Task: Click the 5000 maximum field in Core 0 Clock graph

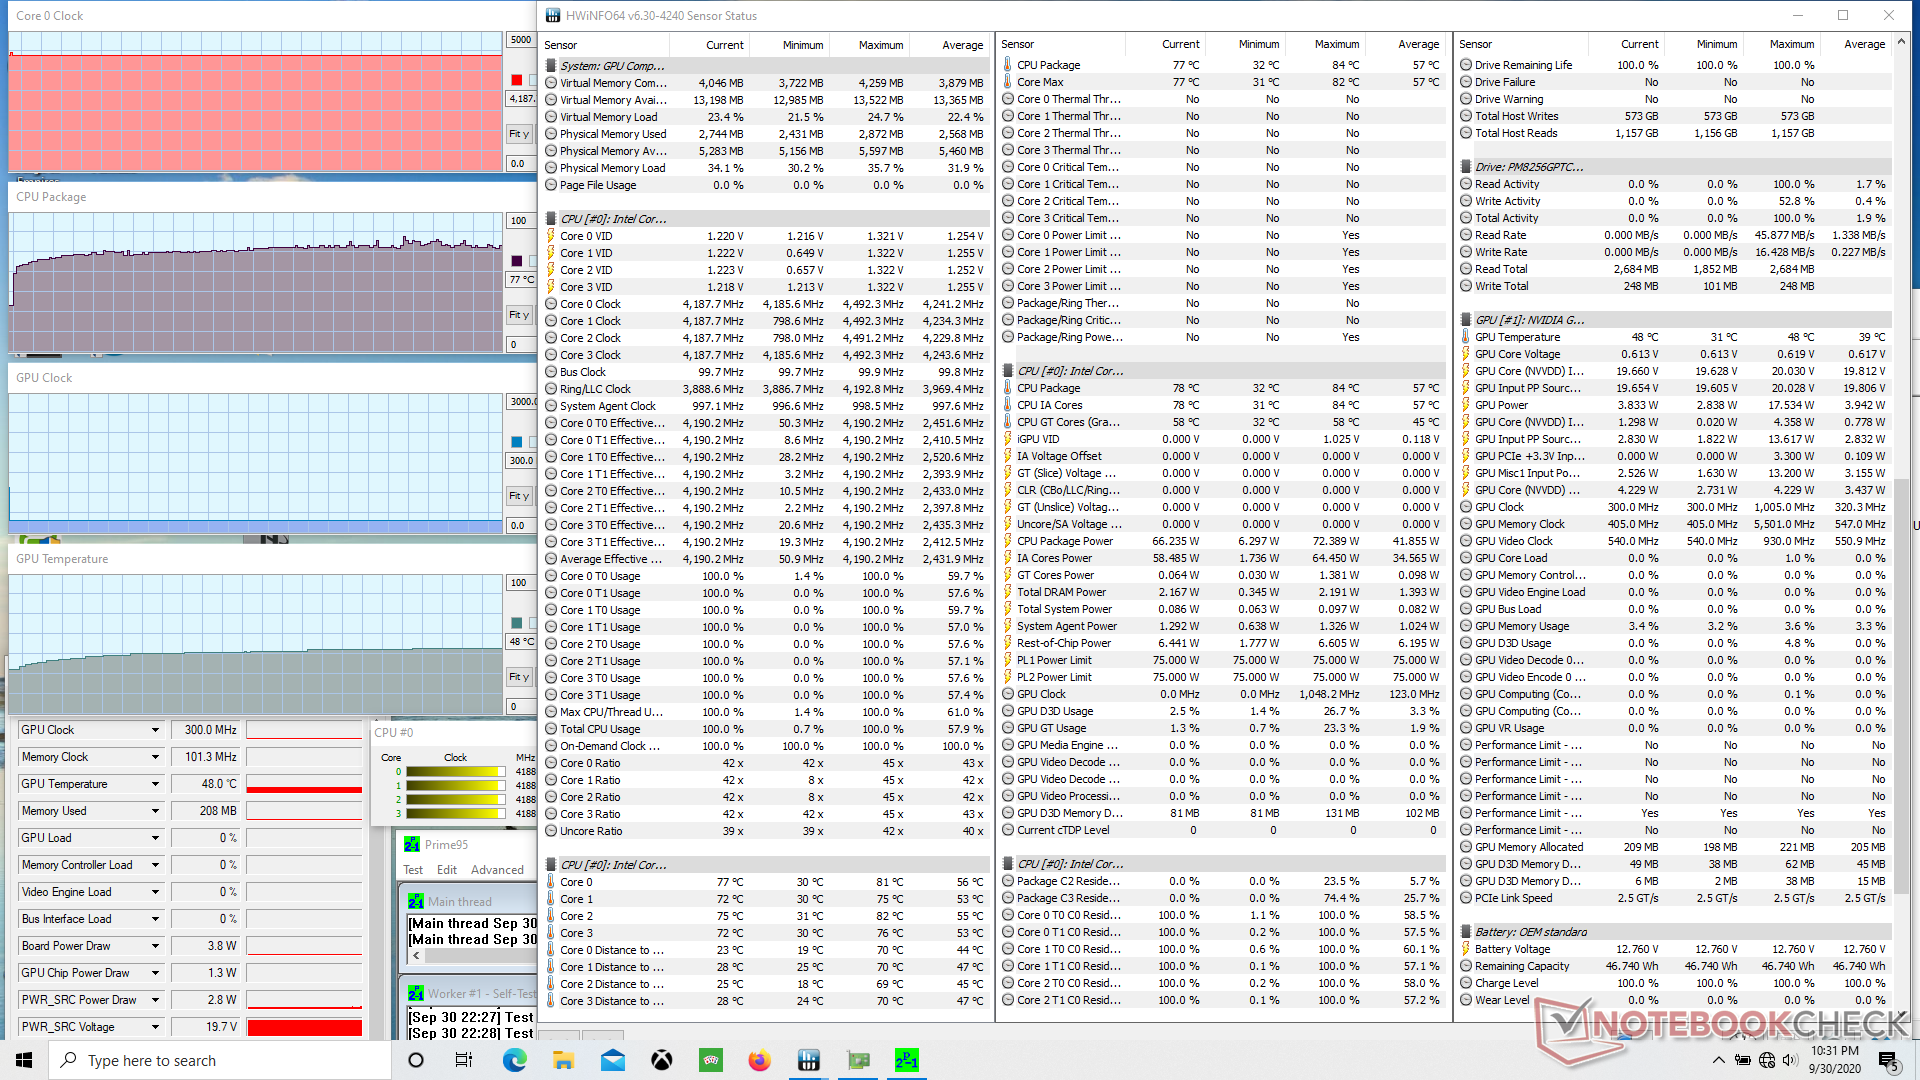Action: (521, 40)
